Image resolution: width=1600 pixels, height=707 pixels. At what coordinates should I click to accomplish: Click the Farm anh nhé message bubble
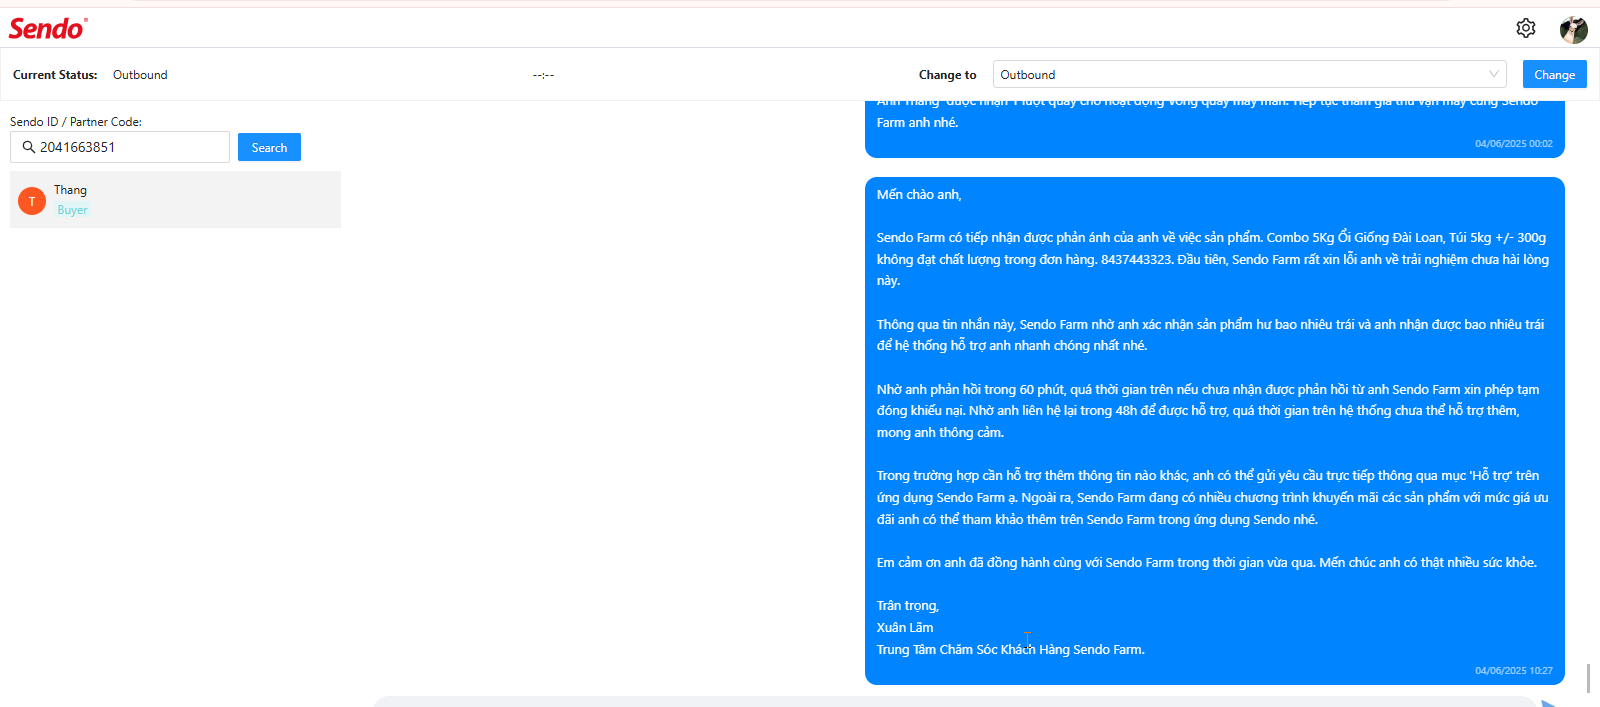1214,128
